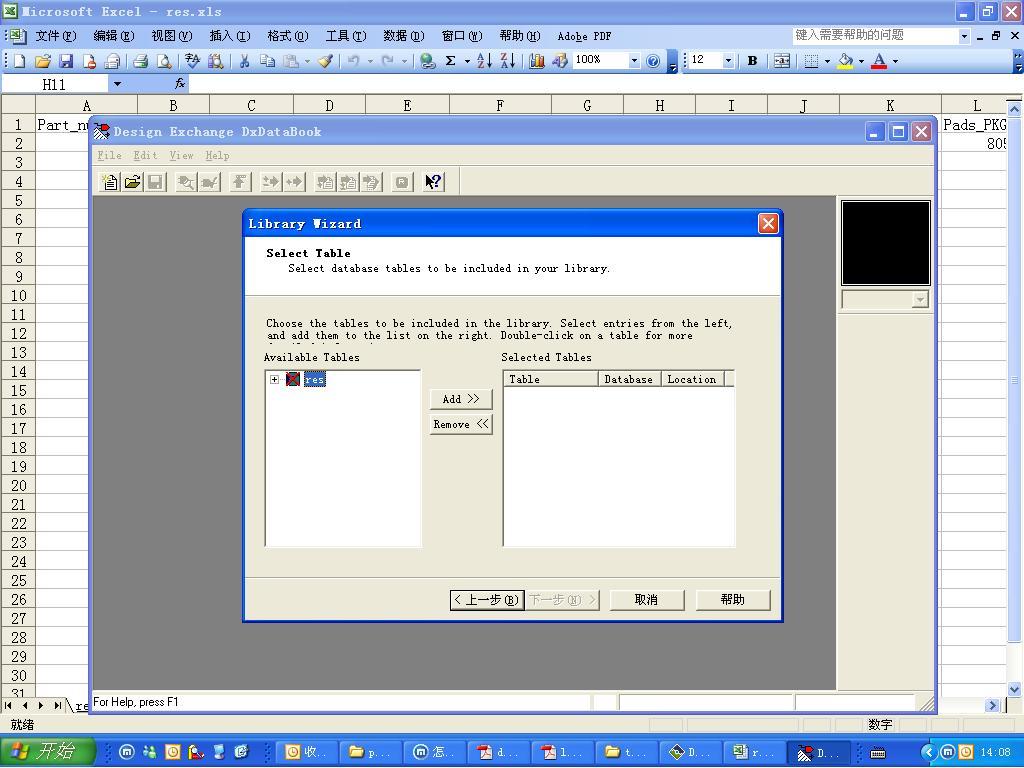Click Excel copy icon
Viewport: 1024px width, 768px height.
pyautogui.click(x=267, y=61)
